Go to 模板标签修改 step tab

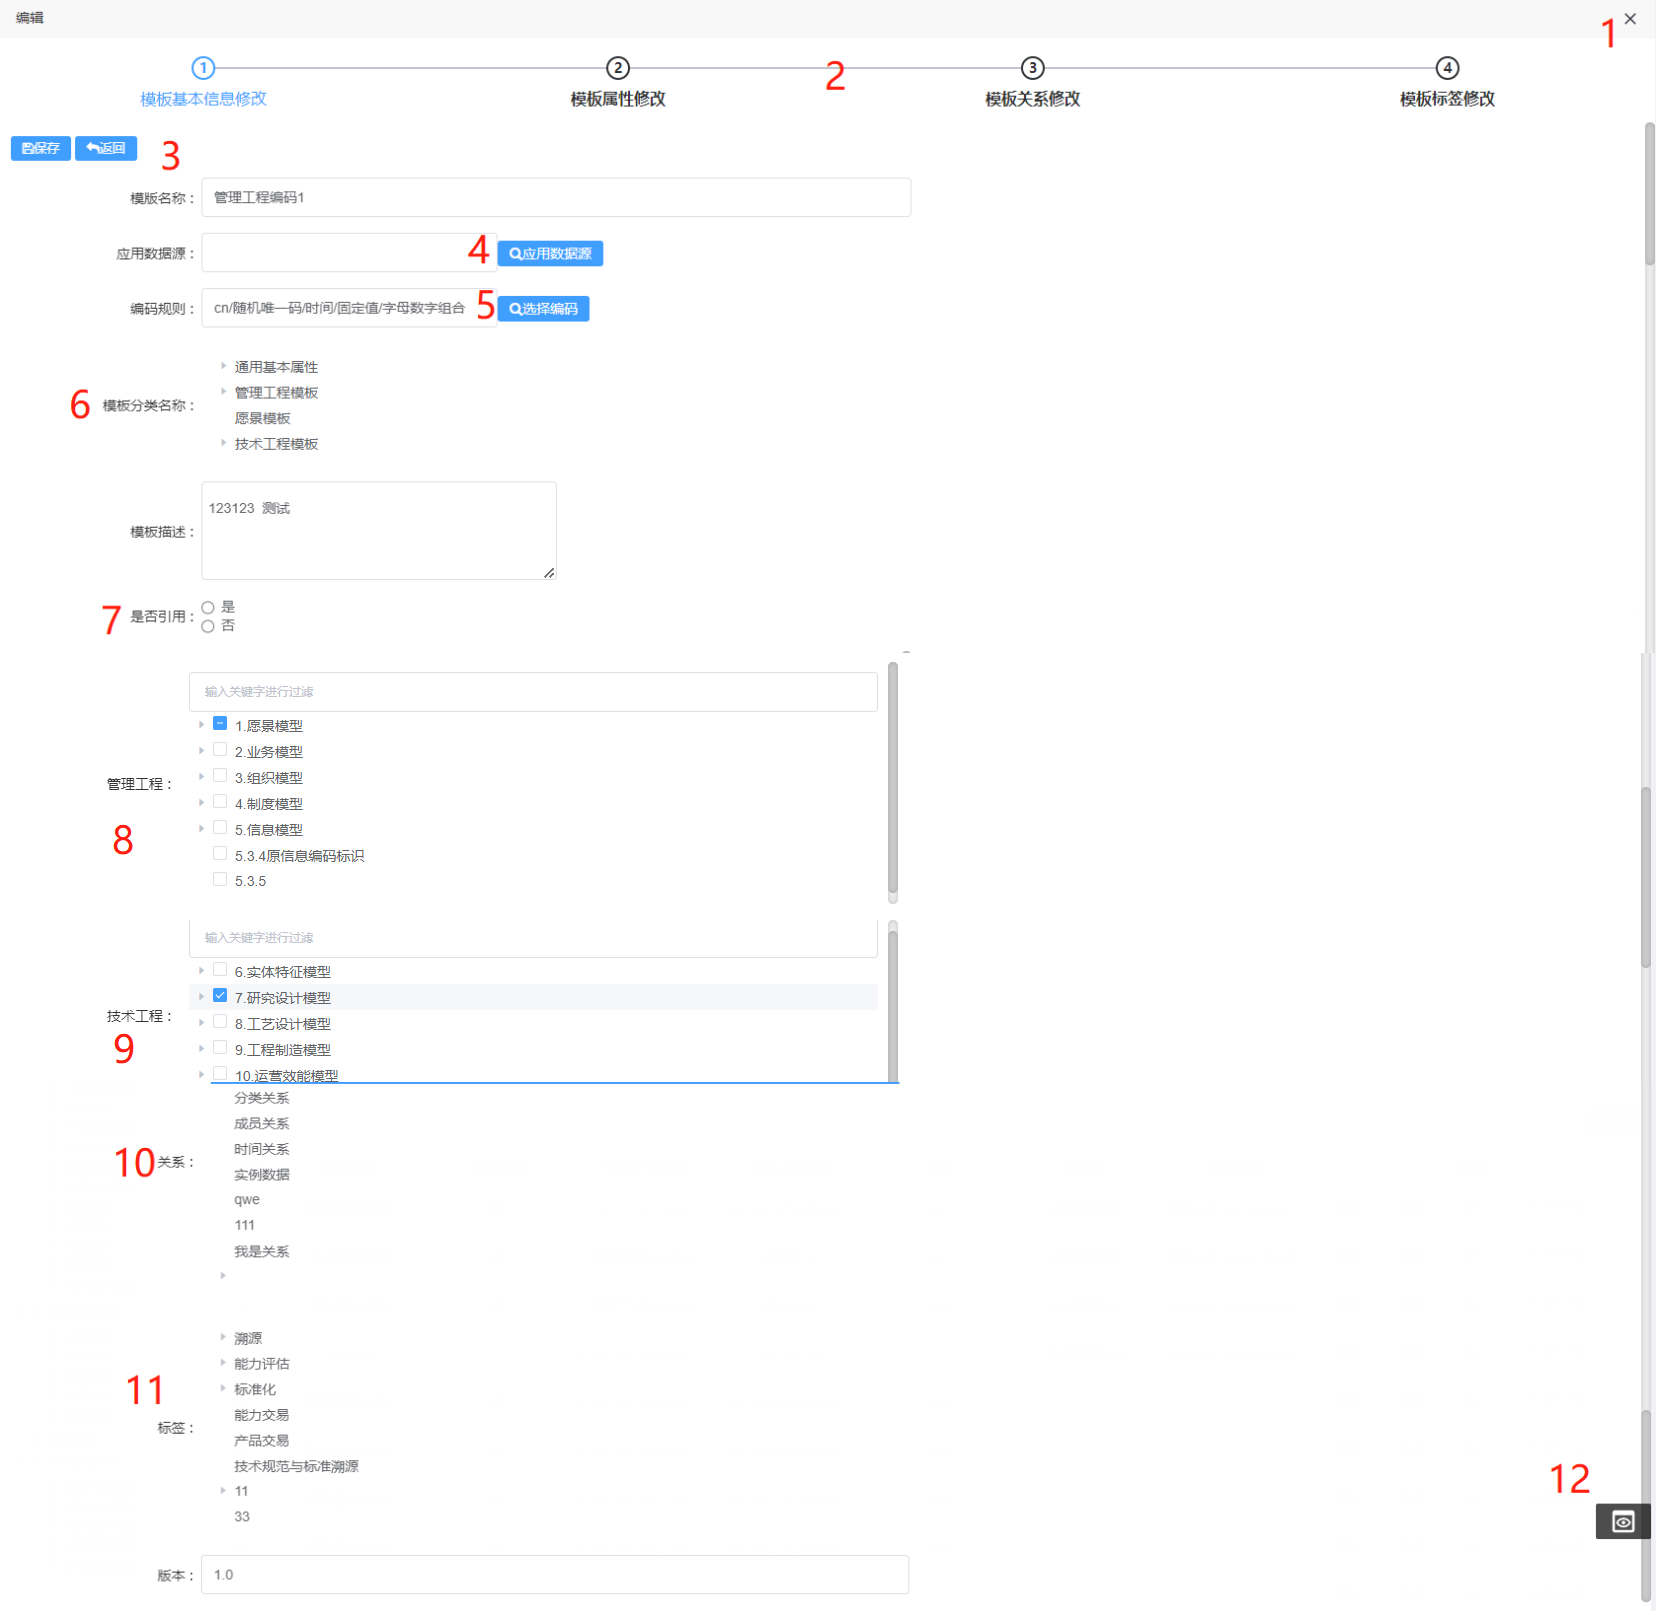pyautogui.click(x=1447, y=99)
